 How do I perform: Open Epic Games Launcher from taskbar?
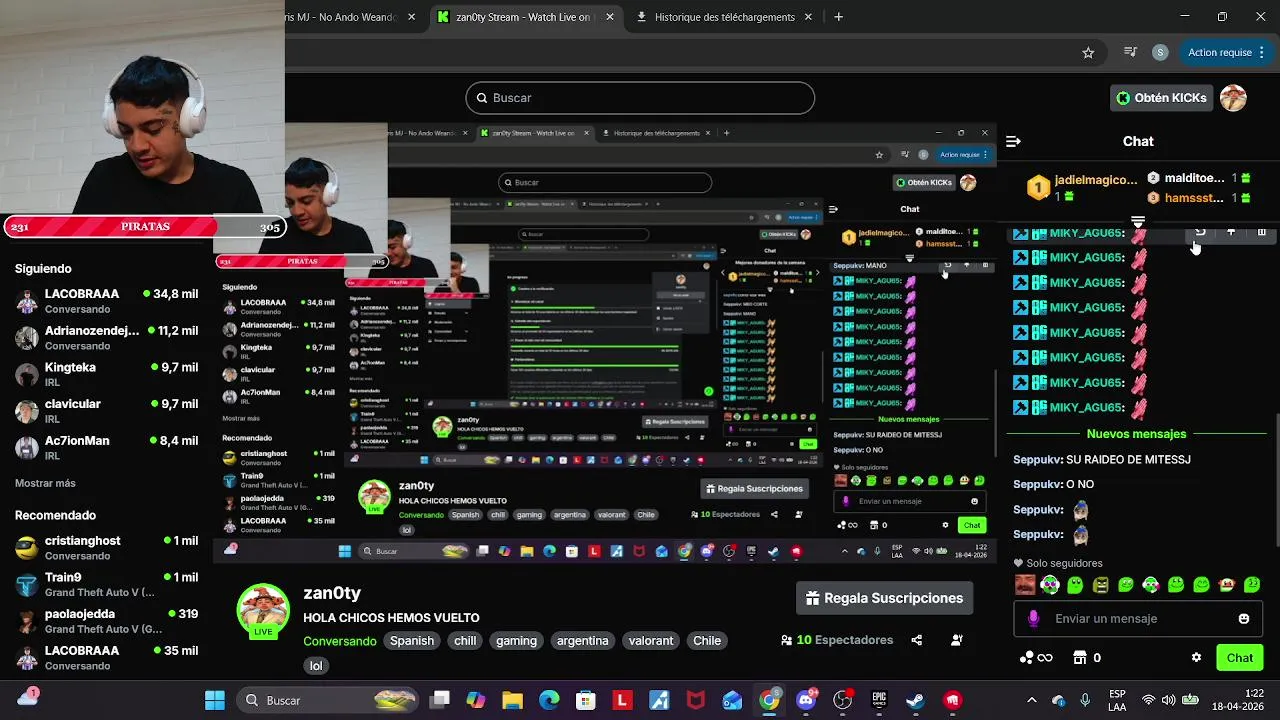coord(879,700)
